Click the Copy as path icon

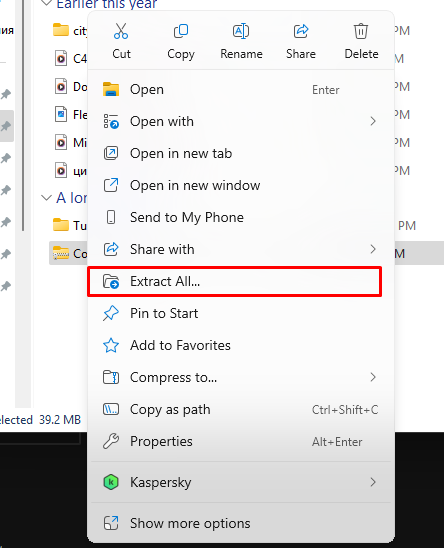[111, 409]
